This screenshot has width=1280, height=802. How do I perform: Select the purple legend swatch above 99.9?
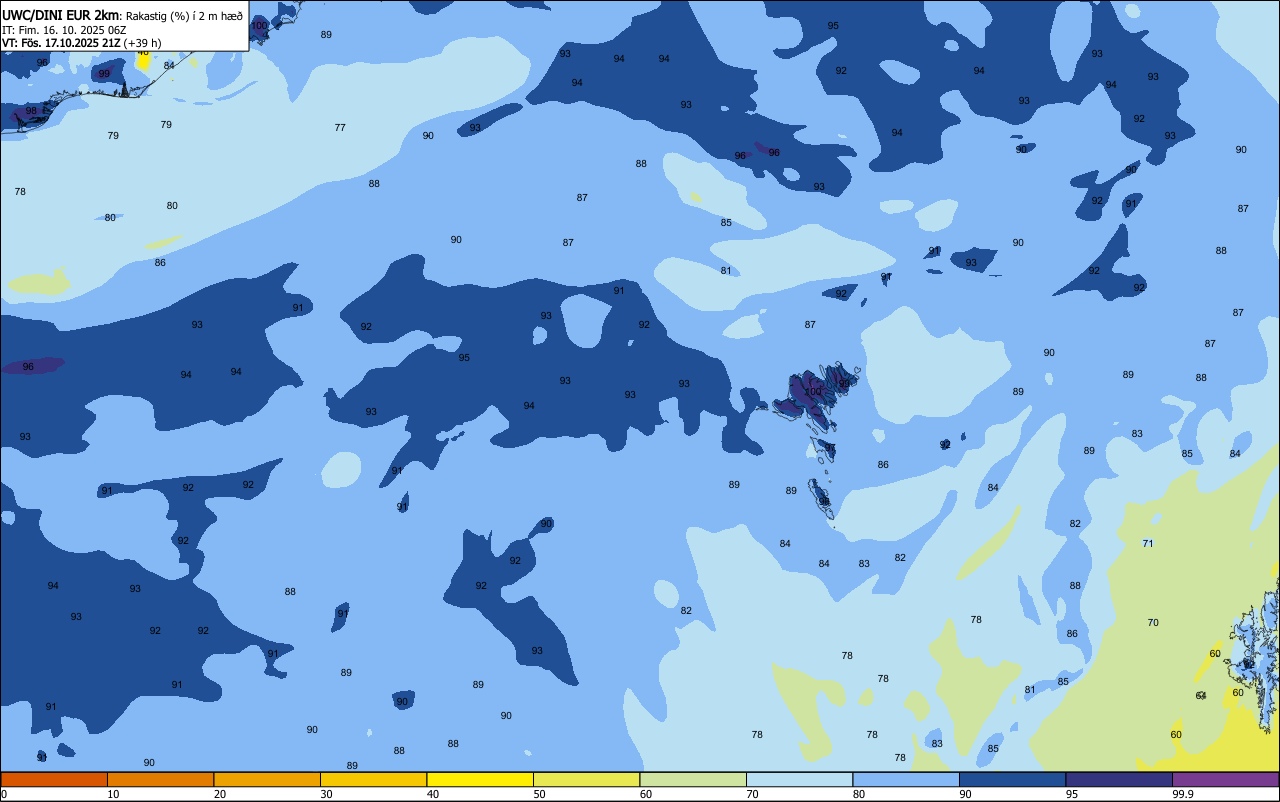pos(1225,779)
